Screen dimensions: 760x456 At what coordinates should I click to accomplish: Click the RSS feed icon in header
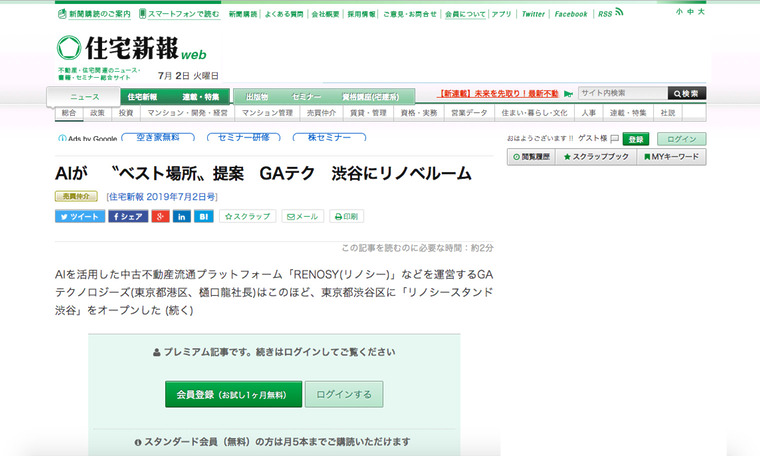(619, 13)
